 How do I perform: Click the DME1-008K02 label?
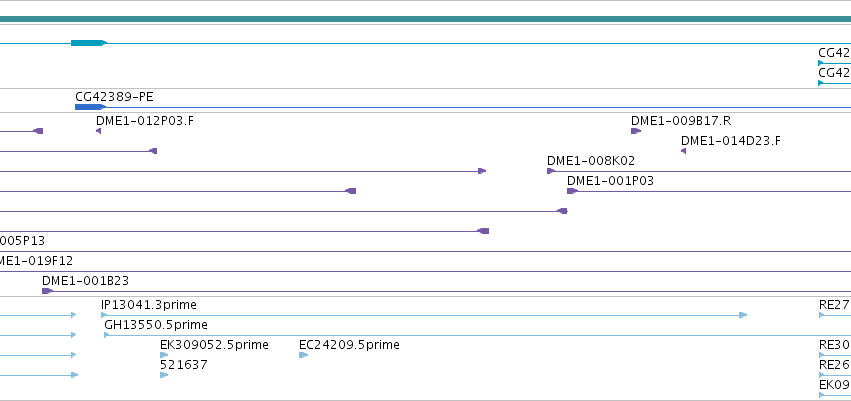tap(590, 161)
